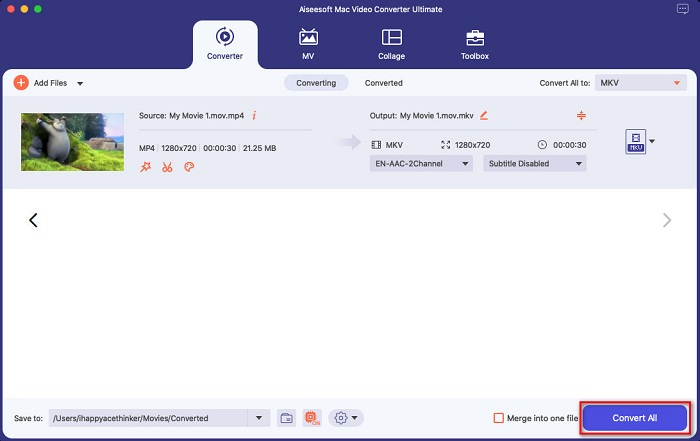700x441 pixels.
Task: Go to next page with right arrow
Action: (x=667, y=220)
